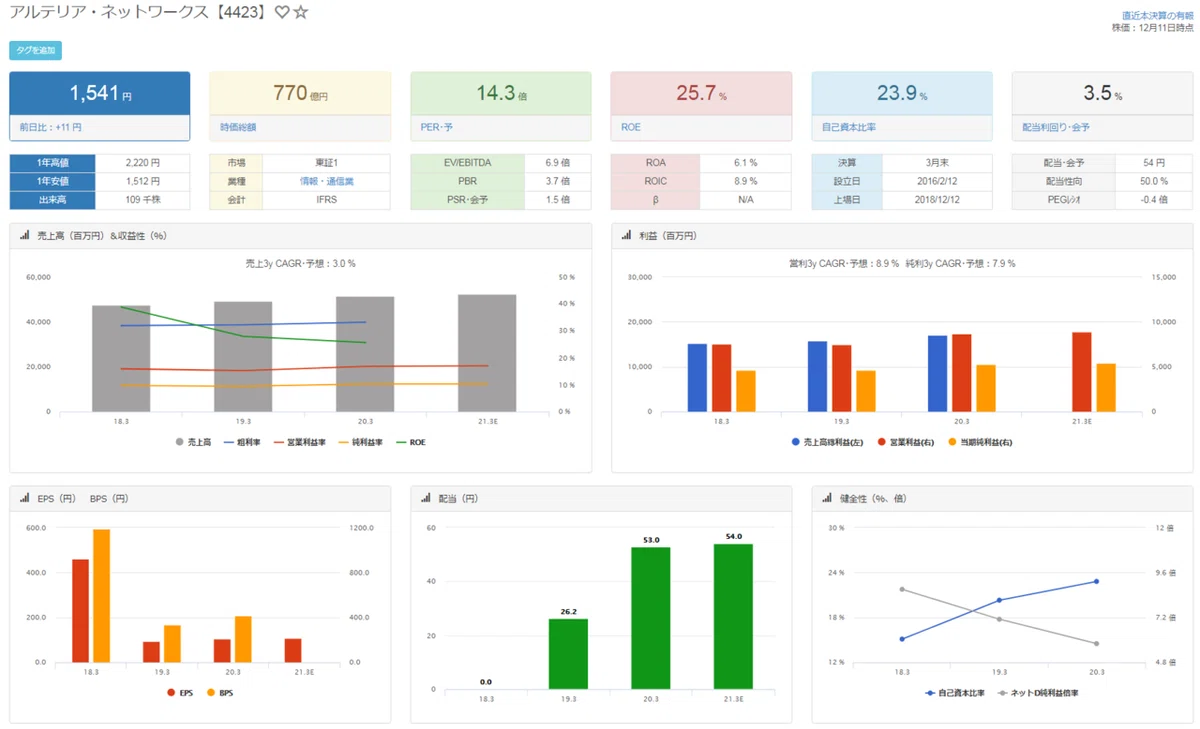Toggle the 自己資本比率 series in the 健全性 legend
The image size is (1200, 729).
[x=955, y=693]
